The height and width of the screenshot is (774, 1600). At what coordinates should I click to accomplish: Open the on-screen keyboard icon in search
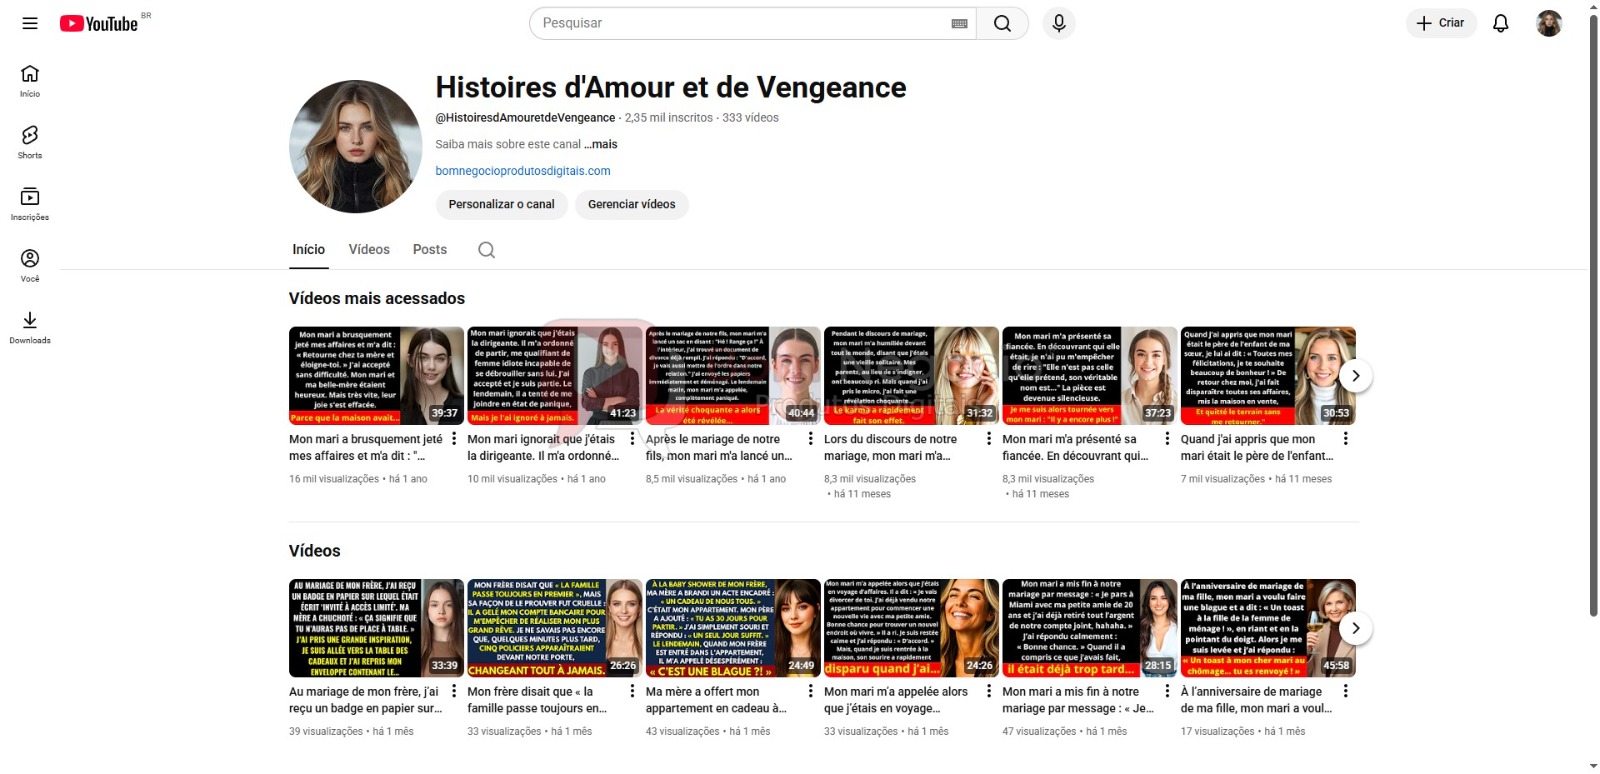click(959, 23)
